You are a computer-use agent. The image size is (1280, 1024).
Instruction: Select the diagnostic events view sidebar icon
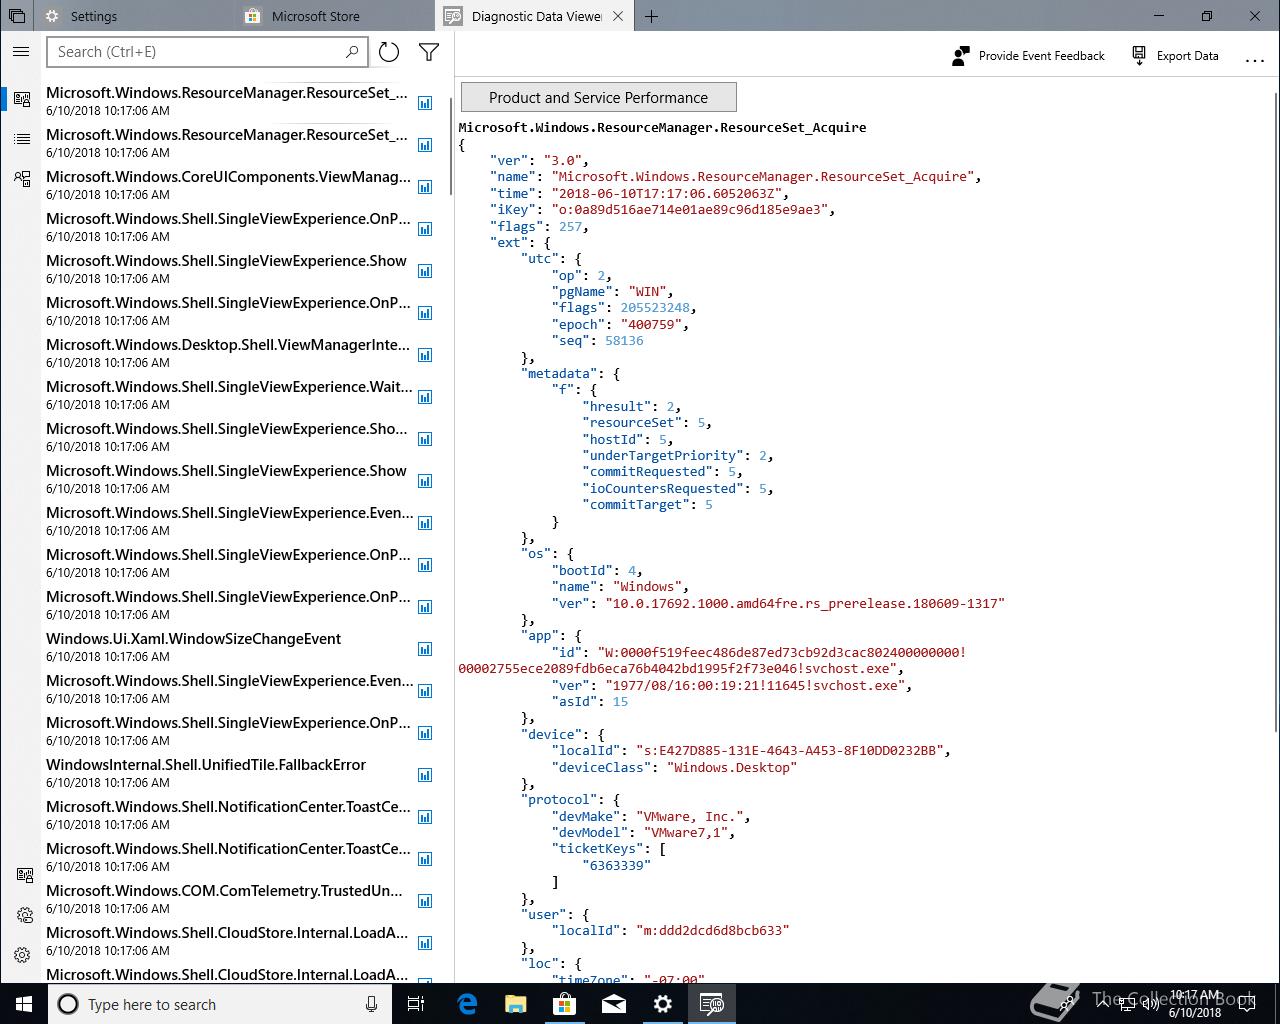click(x=22, y=99)
